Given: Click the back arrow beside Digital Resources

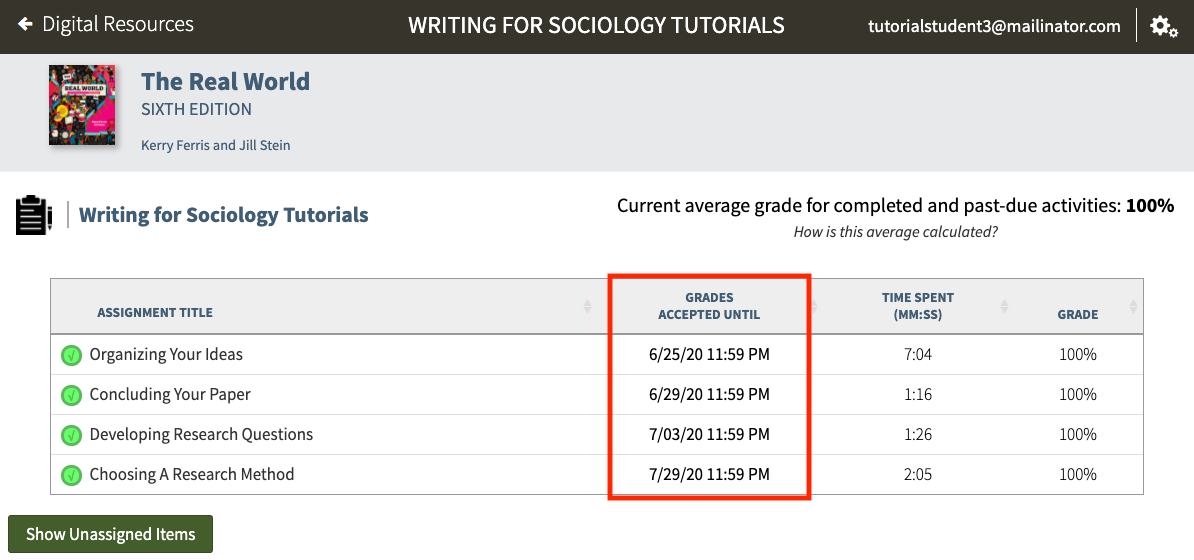Looking at the screenshot, I should [x=25, y=24].
